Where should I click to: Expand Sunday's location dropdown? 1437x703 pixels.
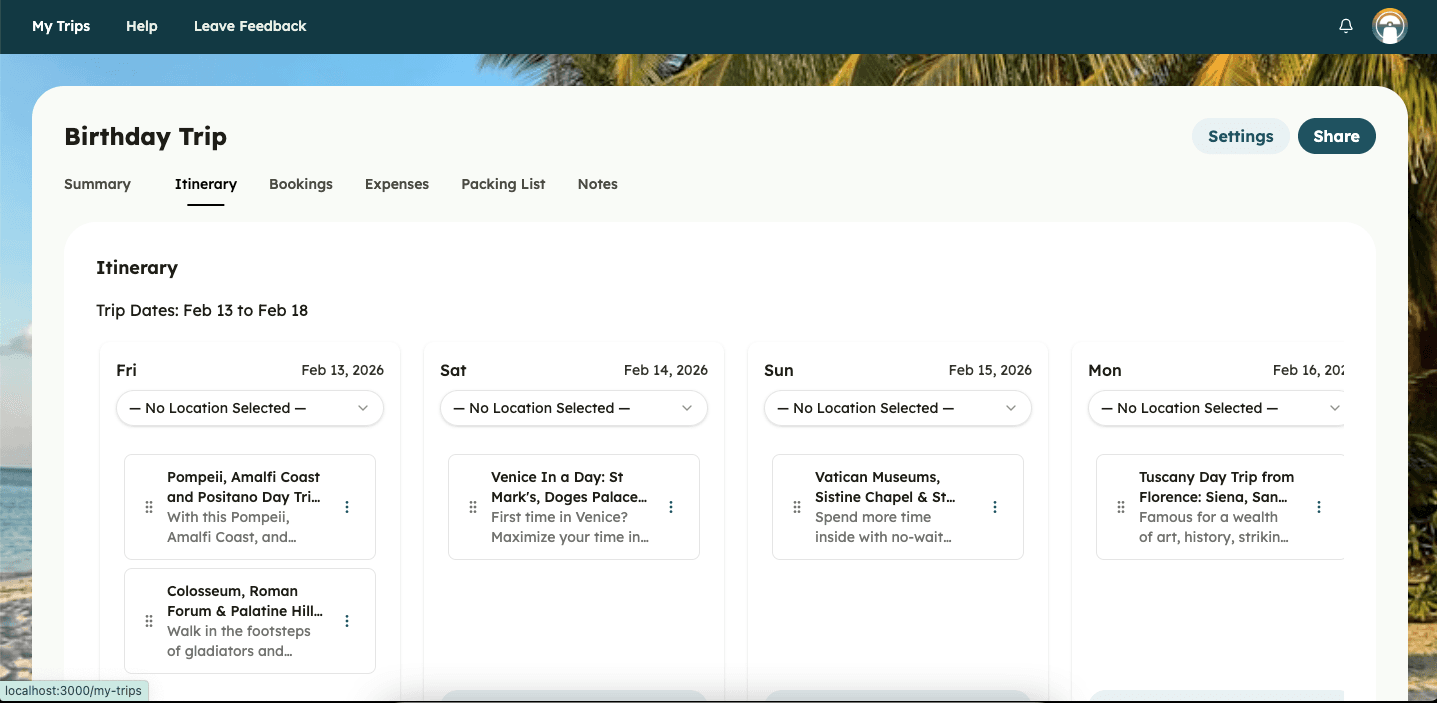(898, 408)
